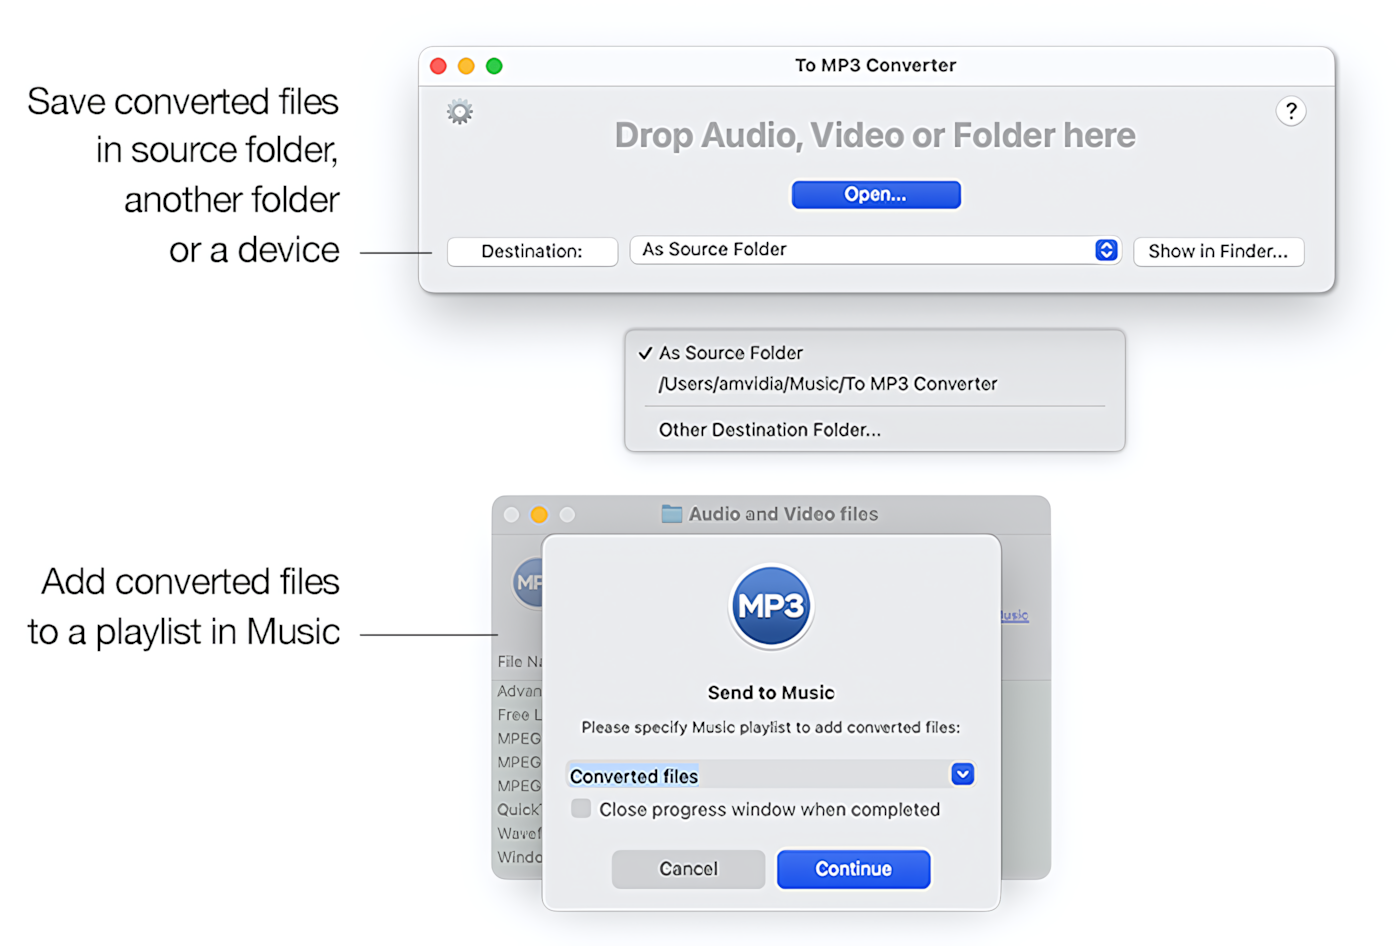The width and height of the screenshot is (1400, 946).
Task: Expand the Music playlist dropdown chevron
Action: 961,774
